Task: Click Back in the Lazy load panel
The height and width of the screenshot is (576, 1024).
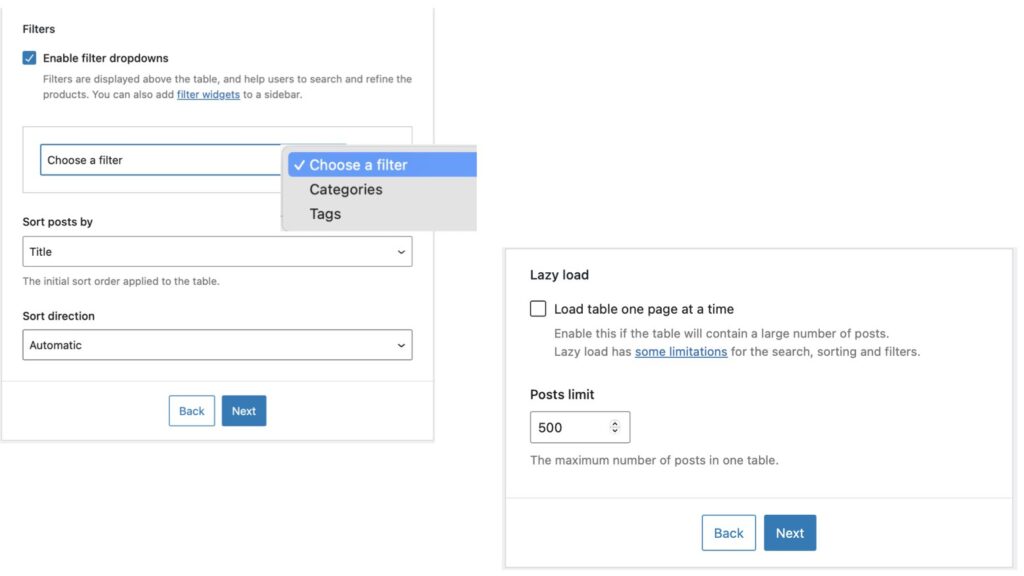Action: 728,533
